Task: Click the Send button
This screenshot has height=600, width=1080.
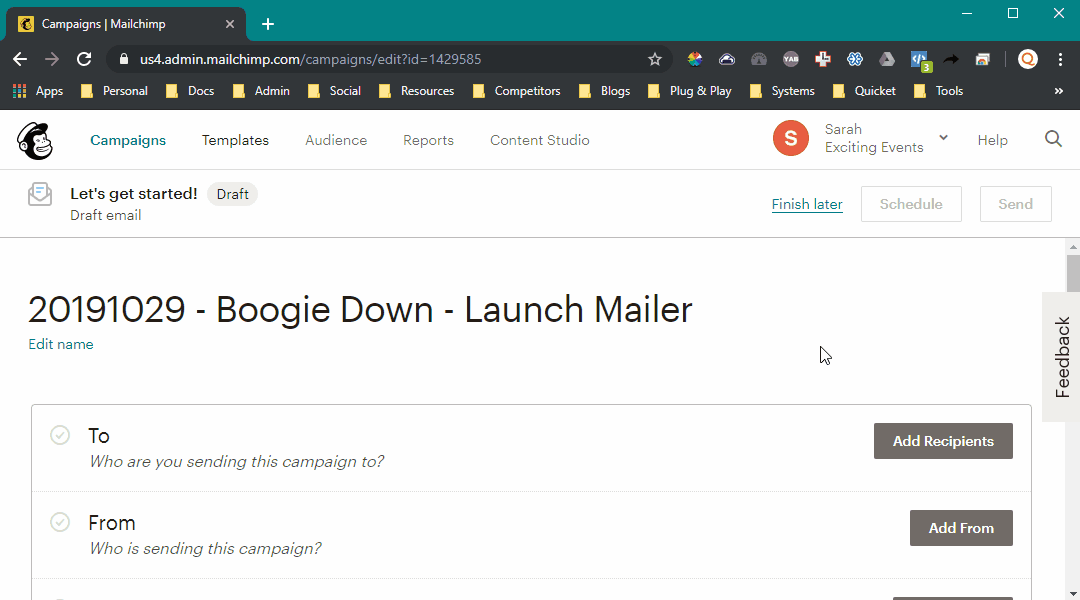Action: click(x=1016, y=204)
